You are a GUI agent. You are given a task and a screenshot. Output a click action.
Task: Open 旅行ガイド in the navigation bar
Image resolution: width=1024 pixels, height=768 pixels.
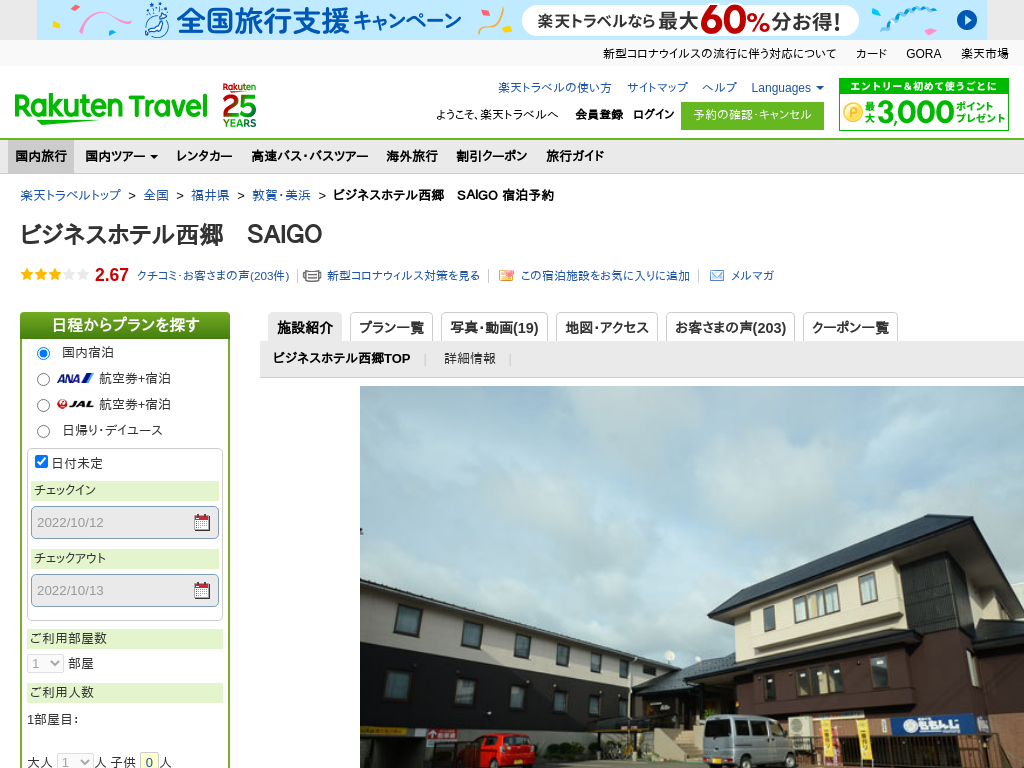pos(575,156)
